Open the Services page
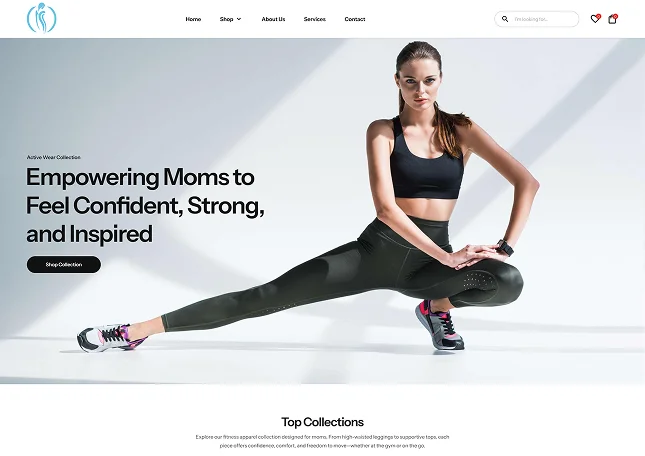645x456 pixels. pos(315,19)
